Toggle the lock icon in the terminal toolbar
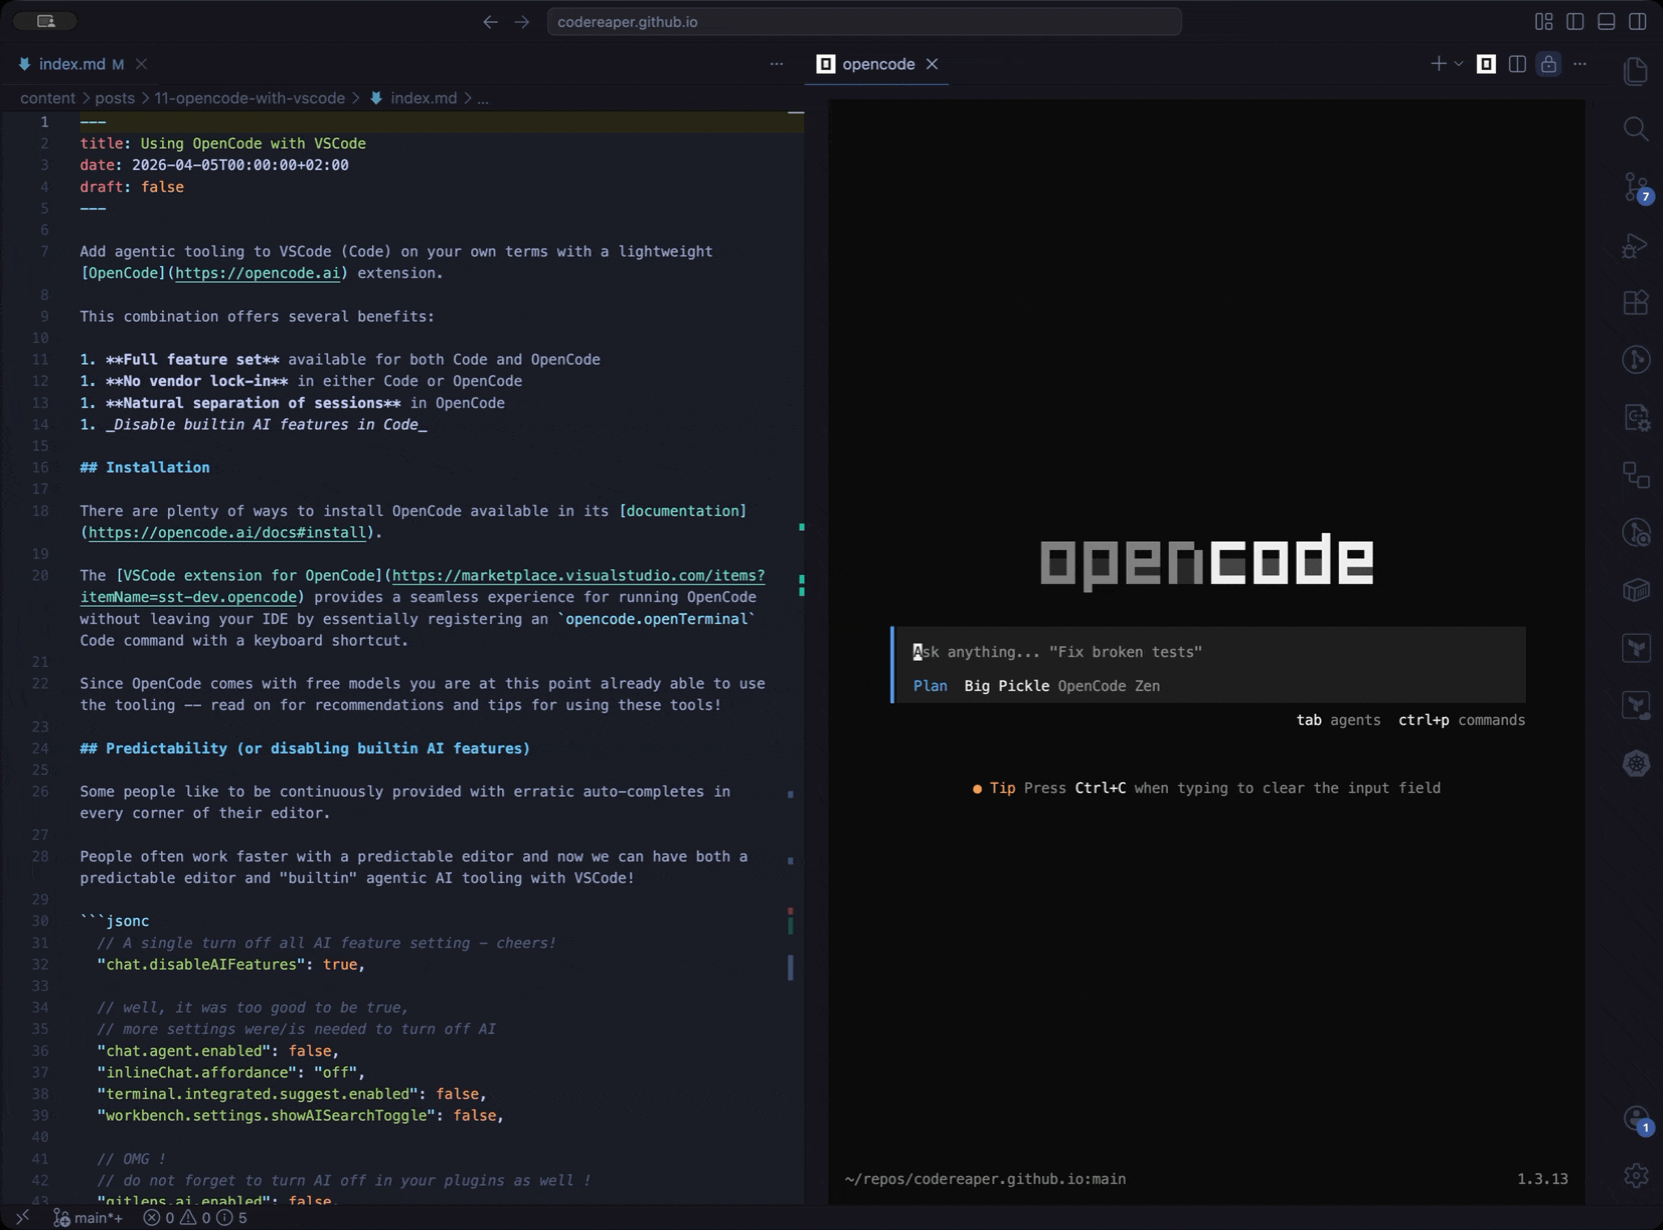 tap(1549, 63)
